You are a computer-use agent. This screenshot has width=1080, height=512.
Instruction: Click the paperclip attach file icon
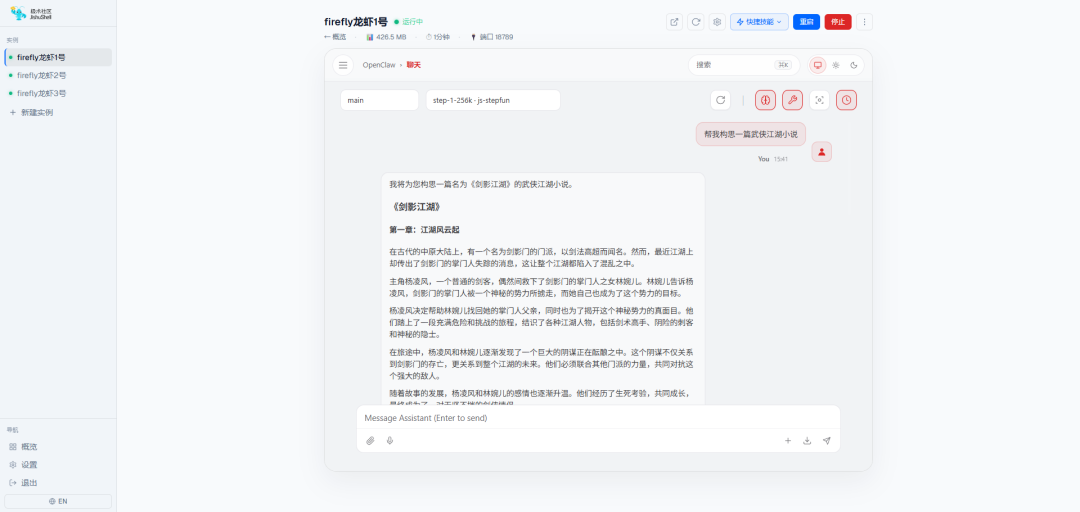(370, 441)
